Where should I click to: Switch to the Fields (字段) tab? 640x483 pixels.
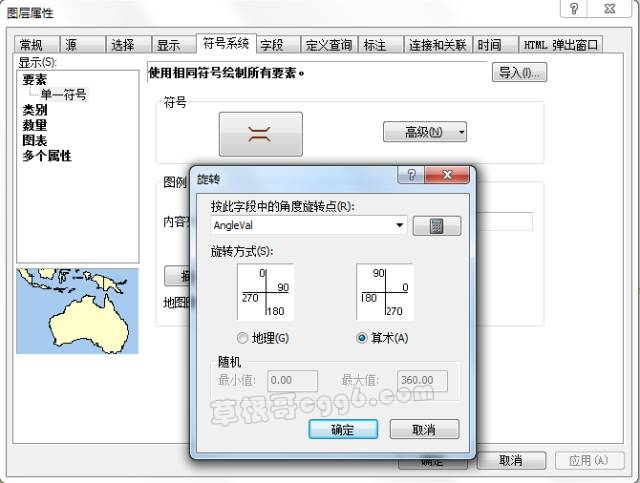point(278,45)
